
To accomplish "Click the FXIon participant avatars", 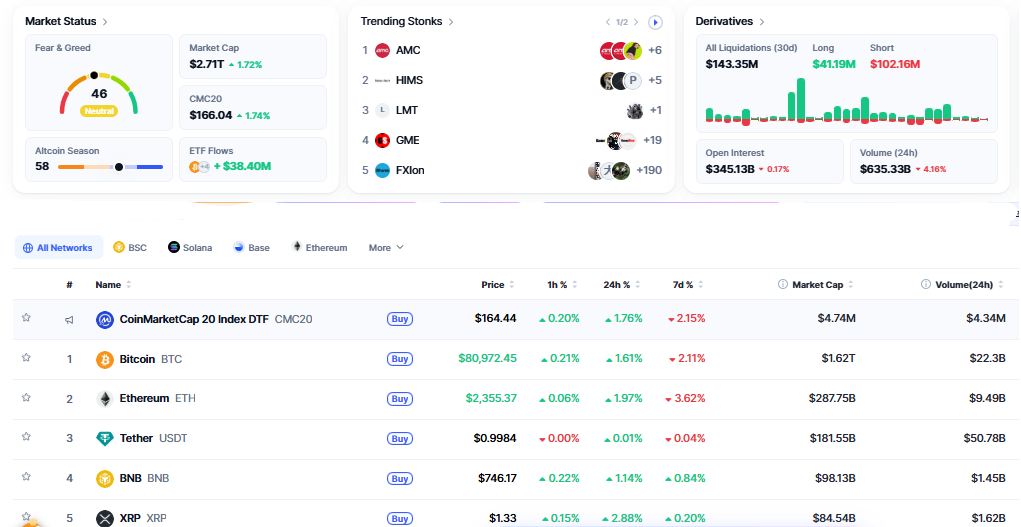I will pyautogui.click(x=609, y=170).
